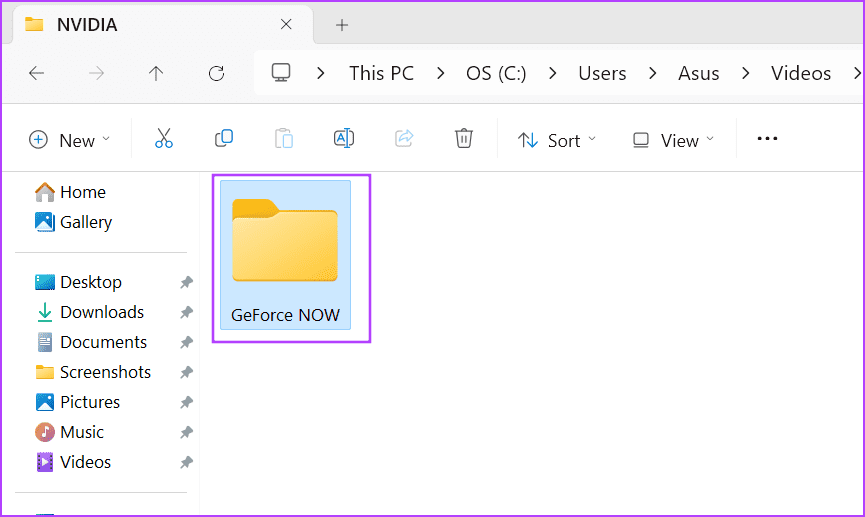The image size is (865, 517).
Task: Select Asus breadcrumb
Action: (698, 73)
